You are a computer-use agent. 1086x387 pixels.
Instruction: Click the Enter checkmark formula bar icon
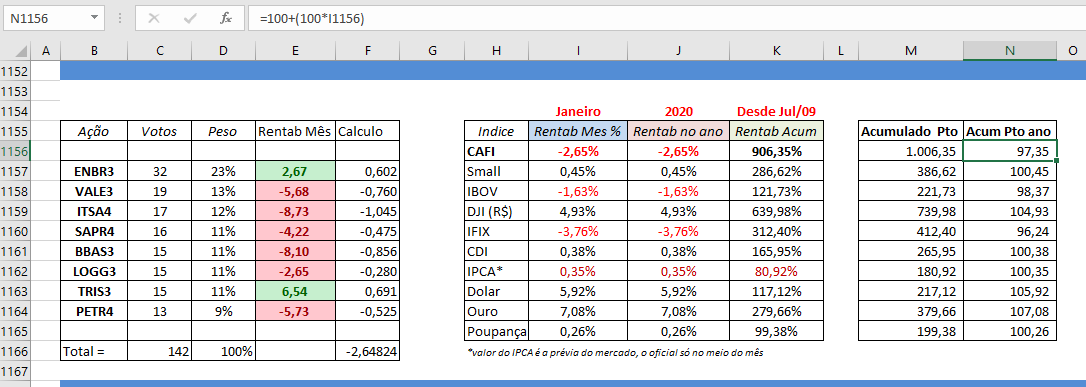click(190, 19)
